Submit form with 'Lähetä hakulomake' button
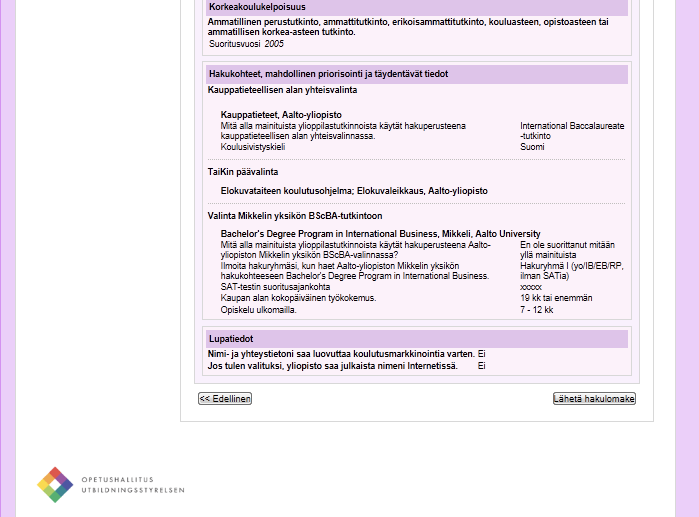Viewport: 699px width, 517px height. click(x=594, y=398)
